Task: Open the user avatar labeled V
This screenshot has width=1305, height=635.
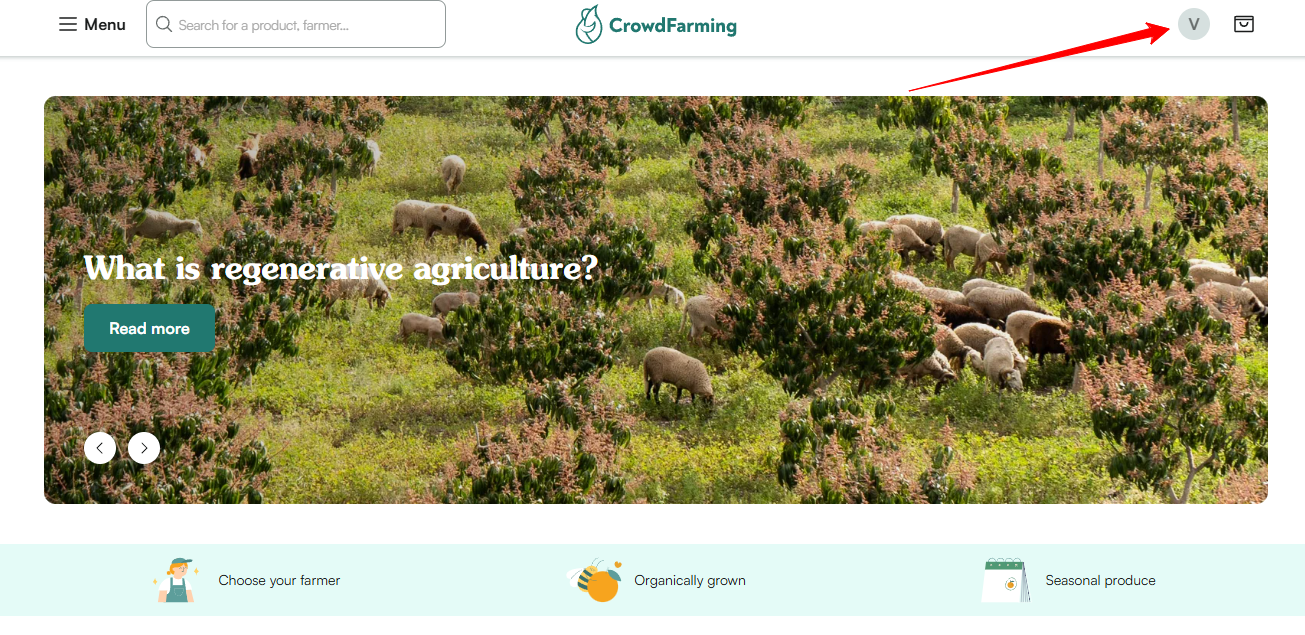Action: pyautogui.click(x=1194, y=24)
